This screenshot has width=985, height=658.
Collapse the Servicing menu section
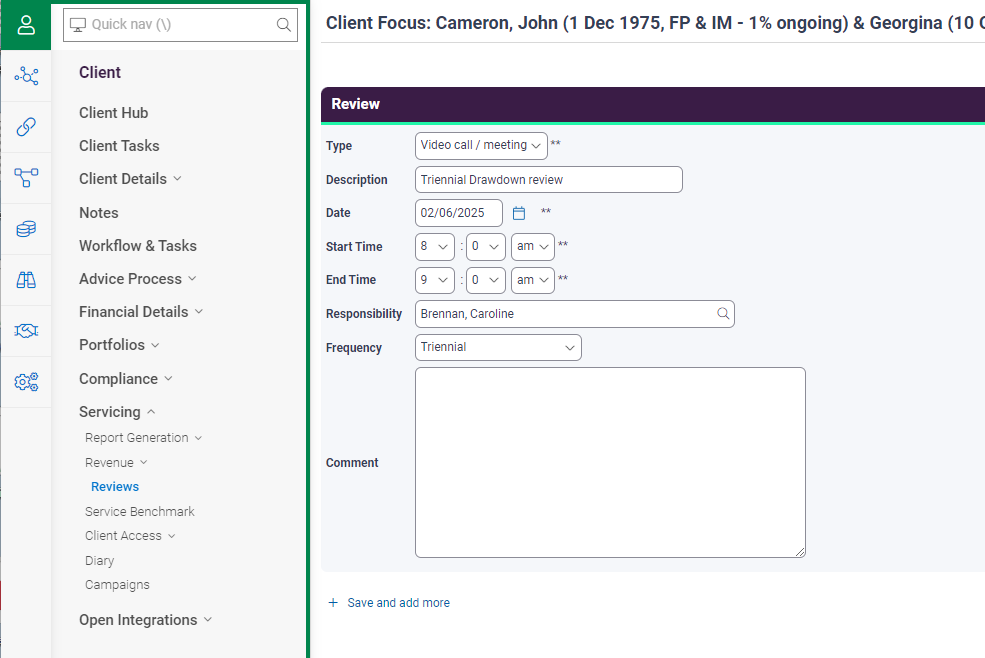click(x=117, y=412)
